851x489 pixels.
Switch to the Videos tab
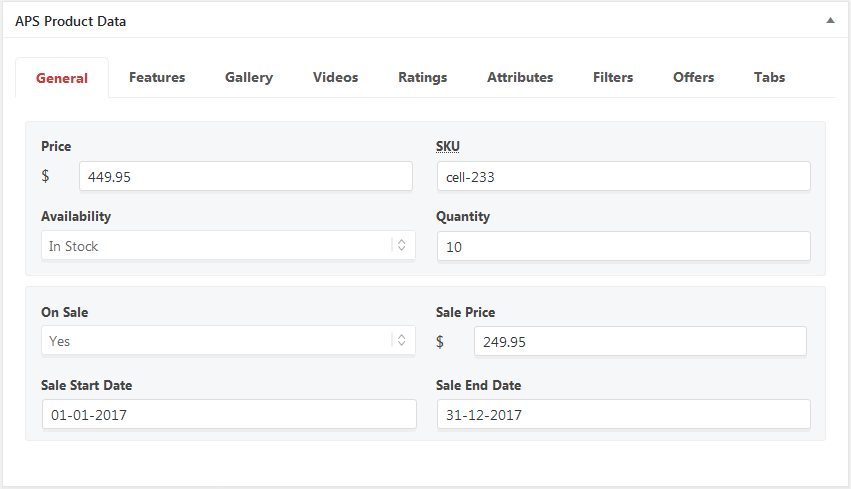coord(335,78)
